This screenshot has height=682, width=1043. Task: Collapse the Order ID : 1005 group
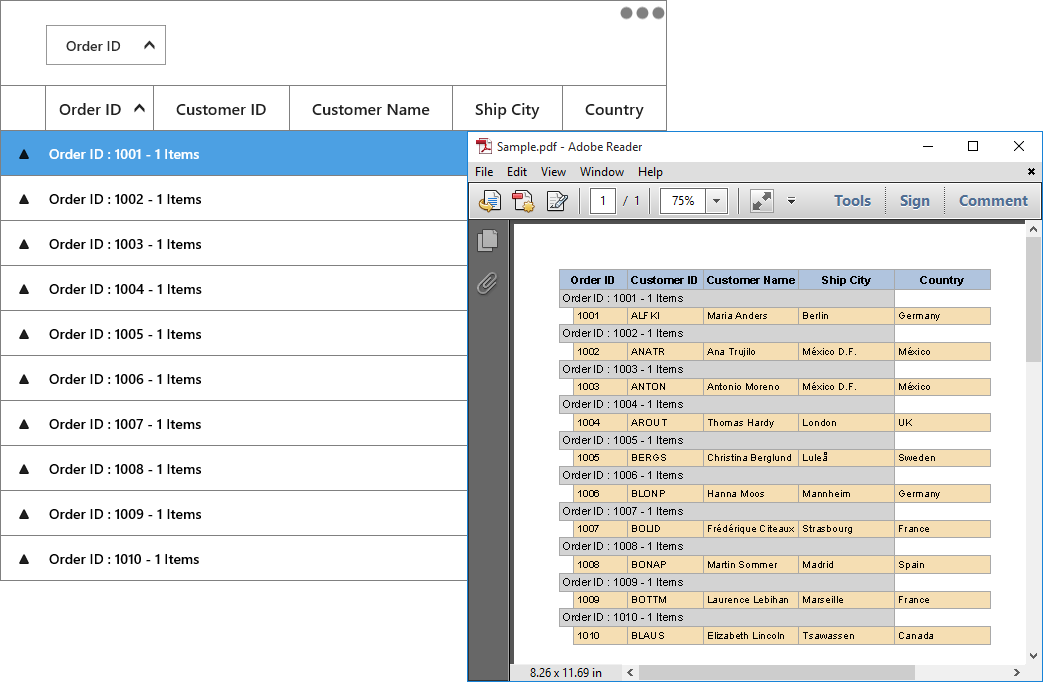[x=24, y=334]
